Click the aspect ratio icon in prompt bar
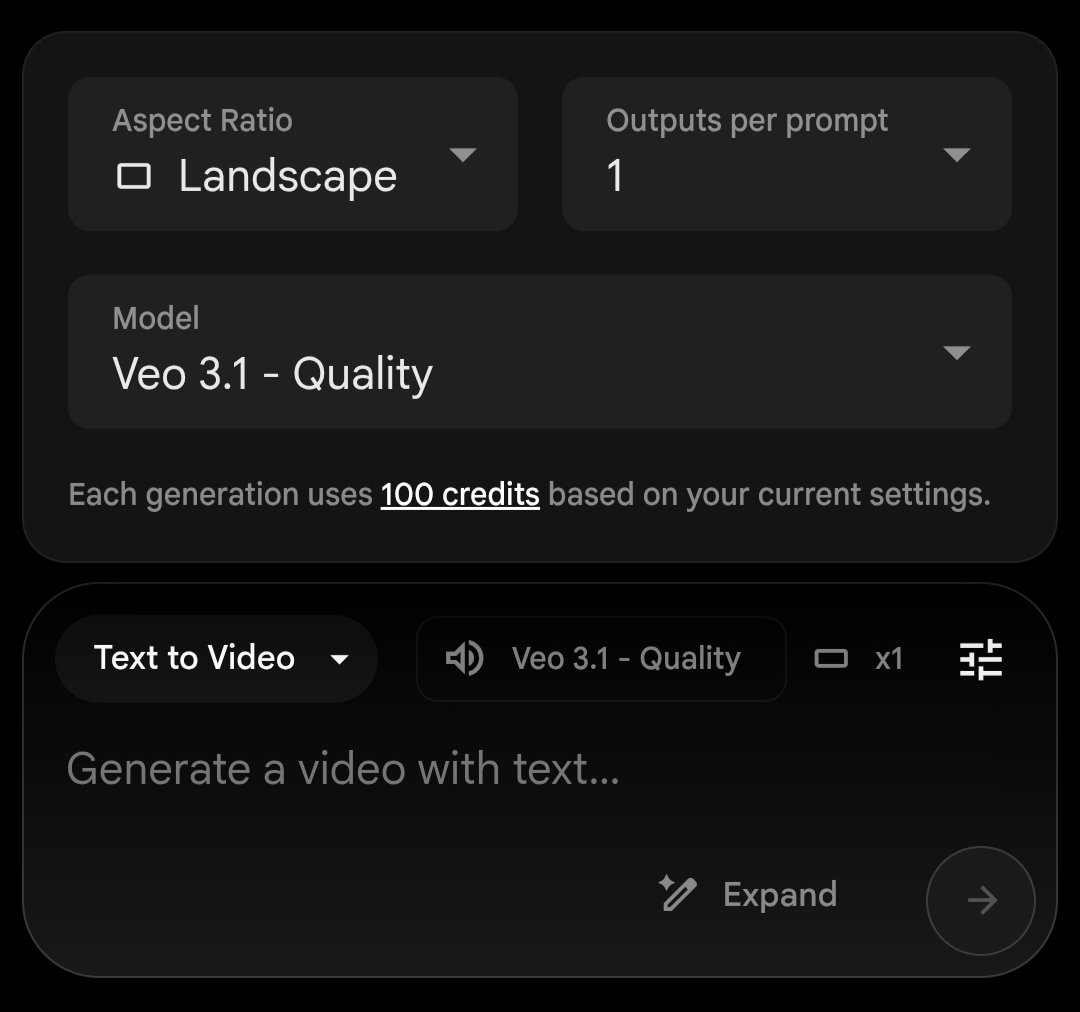This screenshot has height=1012, width=1080. click(831, 659)
